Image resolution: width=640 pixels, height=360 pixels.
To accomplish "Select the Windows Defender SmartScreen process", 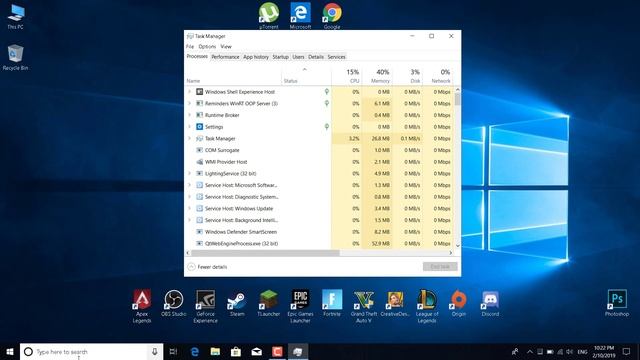I will click(x=319, y=232).
